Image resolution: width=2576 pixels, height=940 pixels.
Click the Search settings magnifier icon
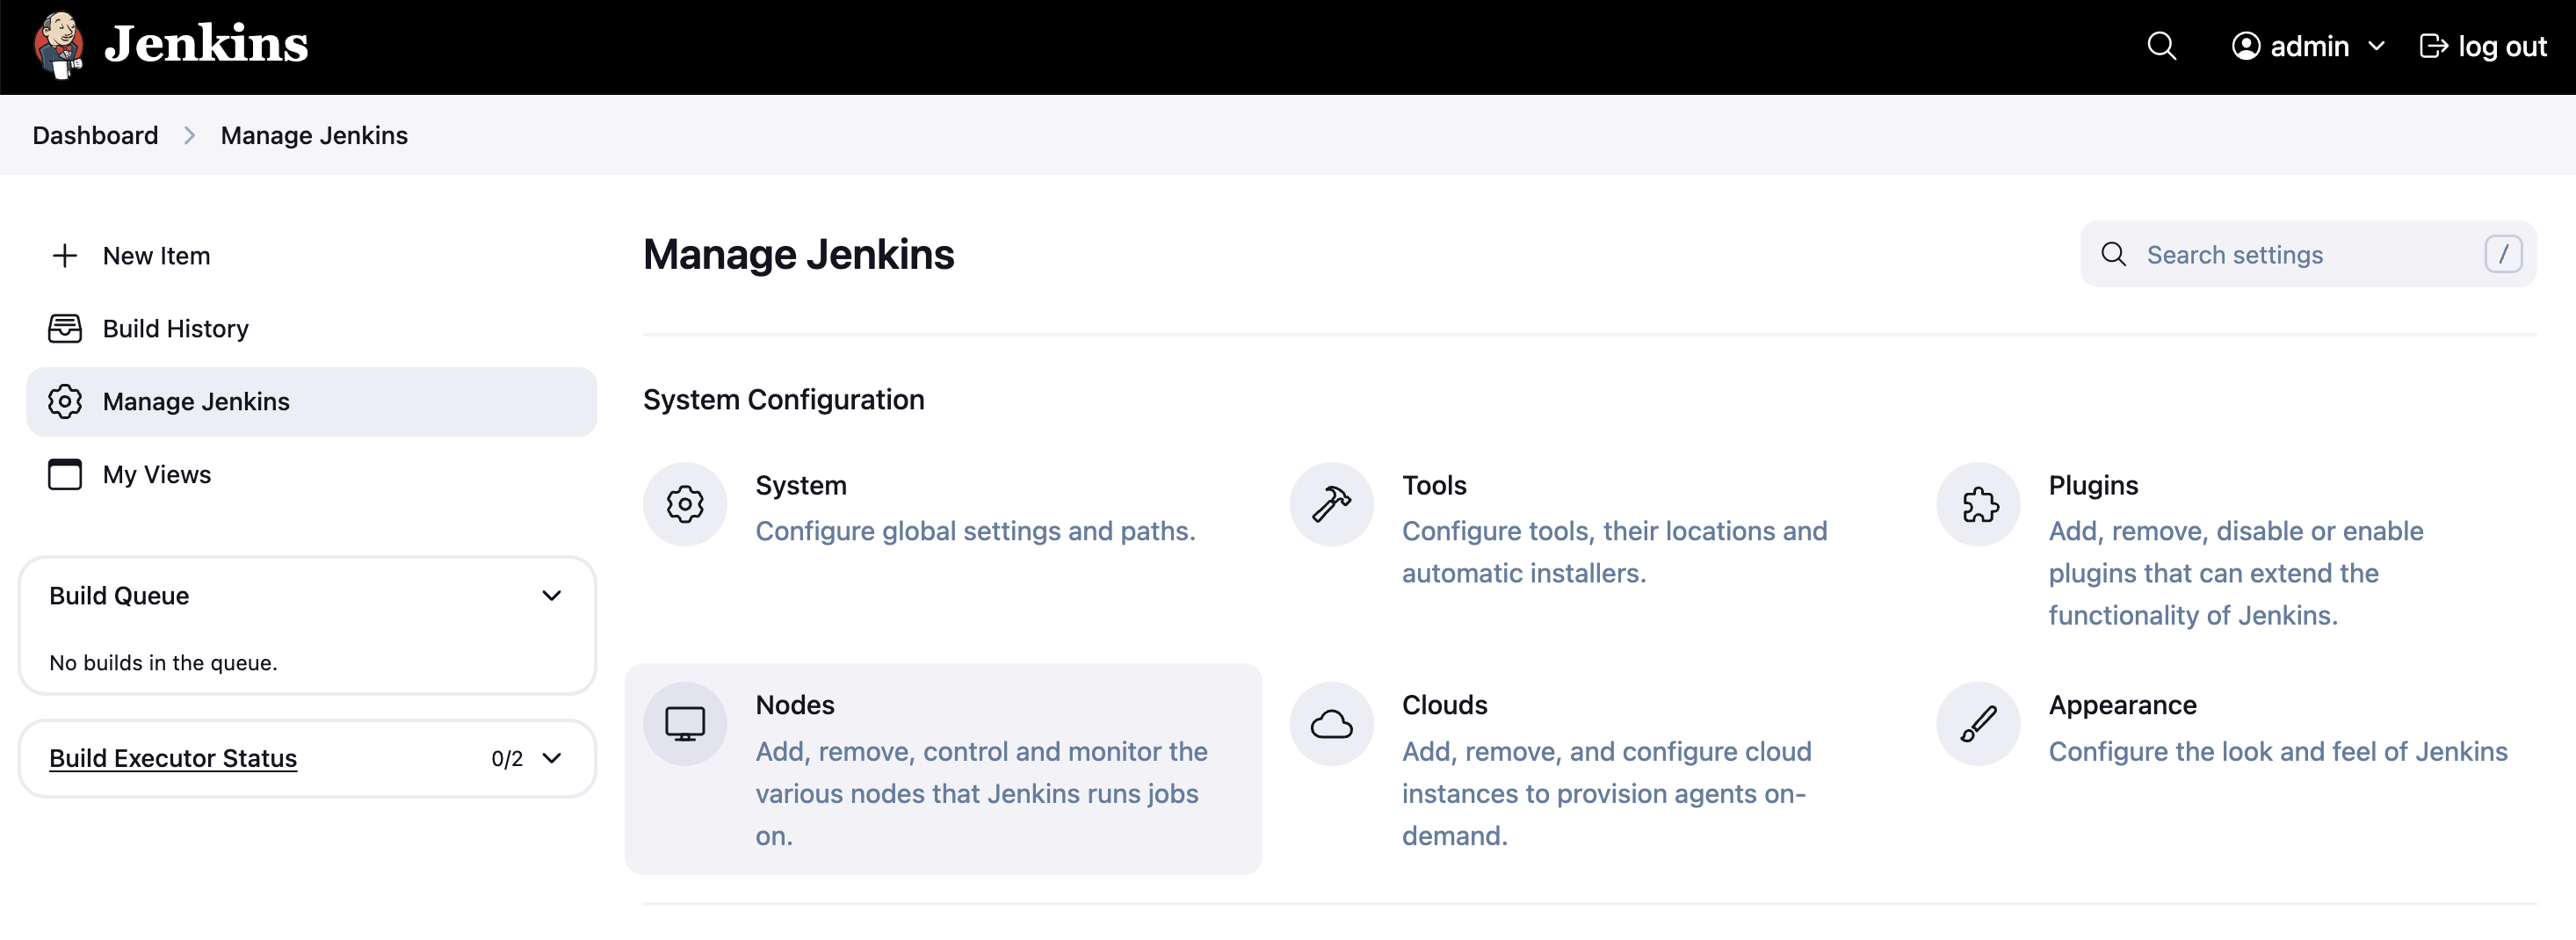pos(2113,254)
